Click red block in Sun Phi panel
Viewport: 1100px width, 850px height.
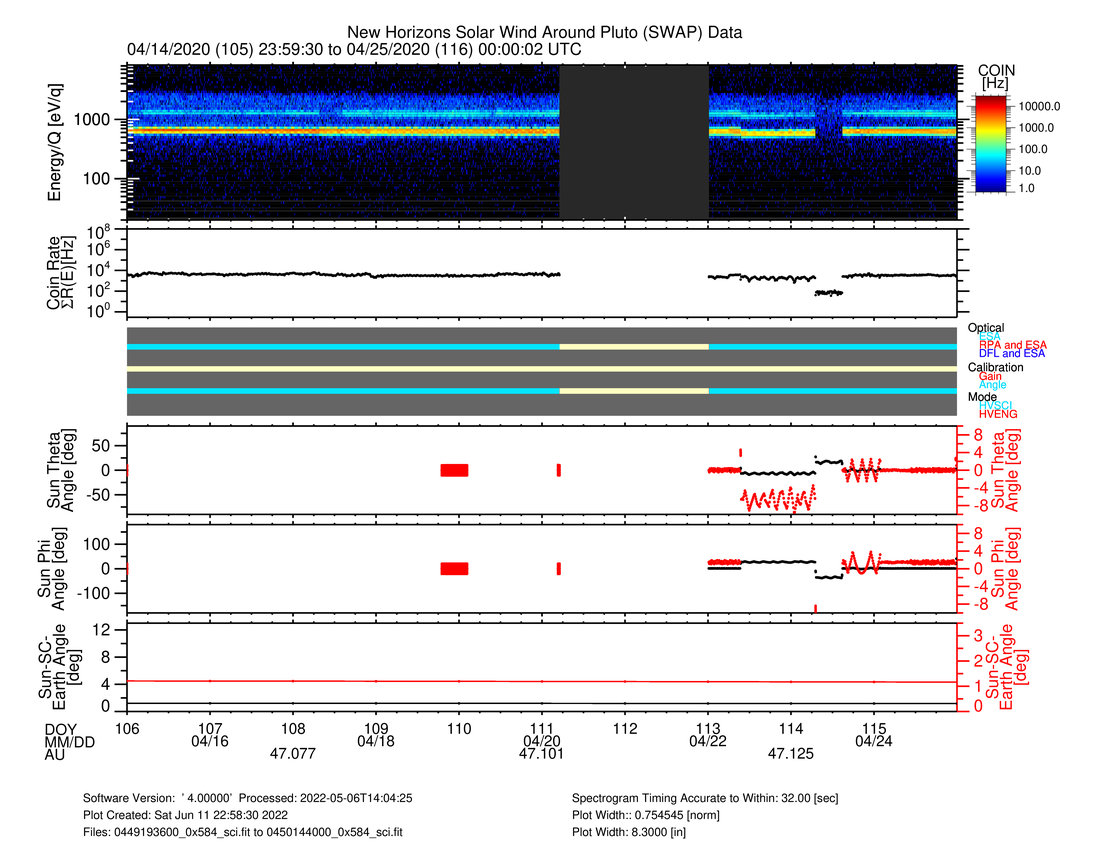[x=454, y=568]
